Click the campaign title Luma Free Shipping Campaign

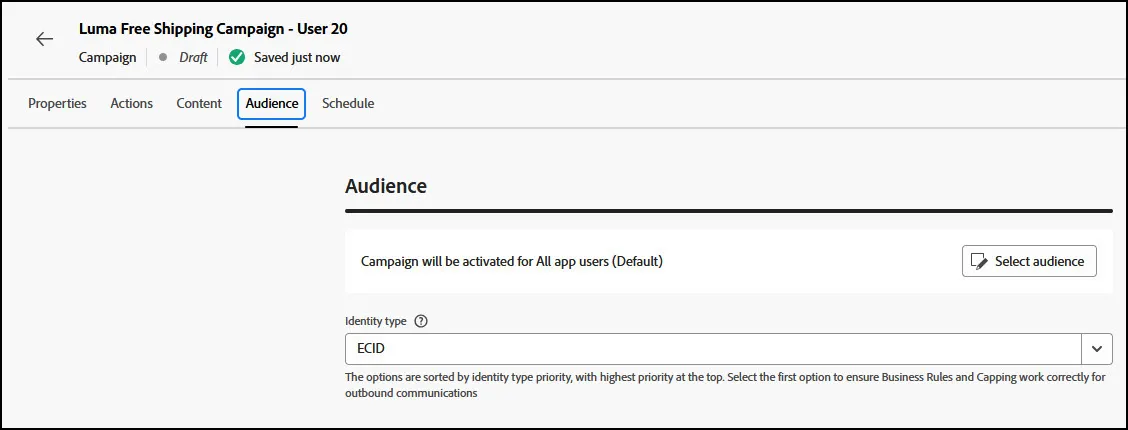point(214,29)
